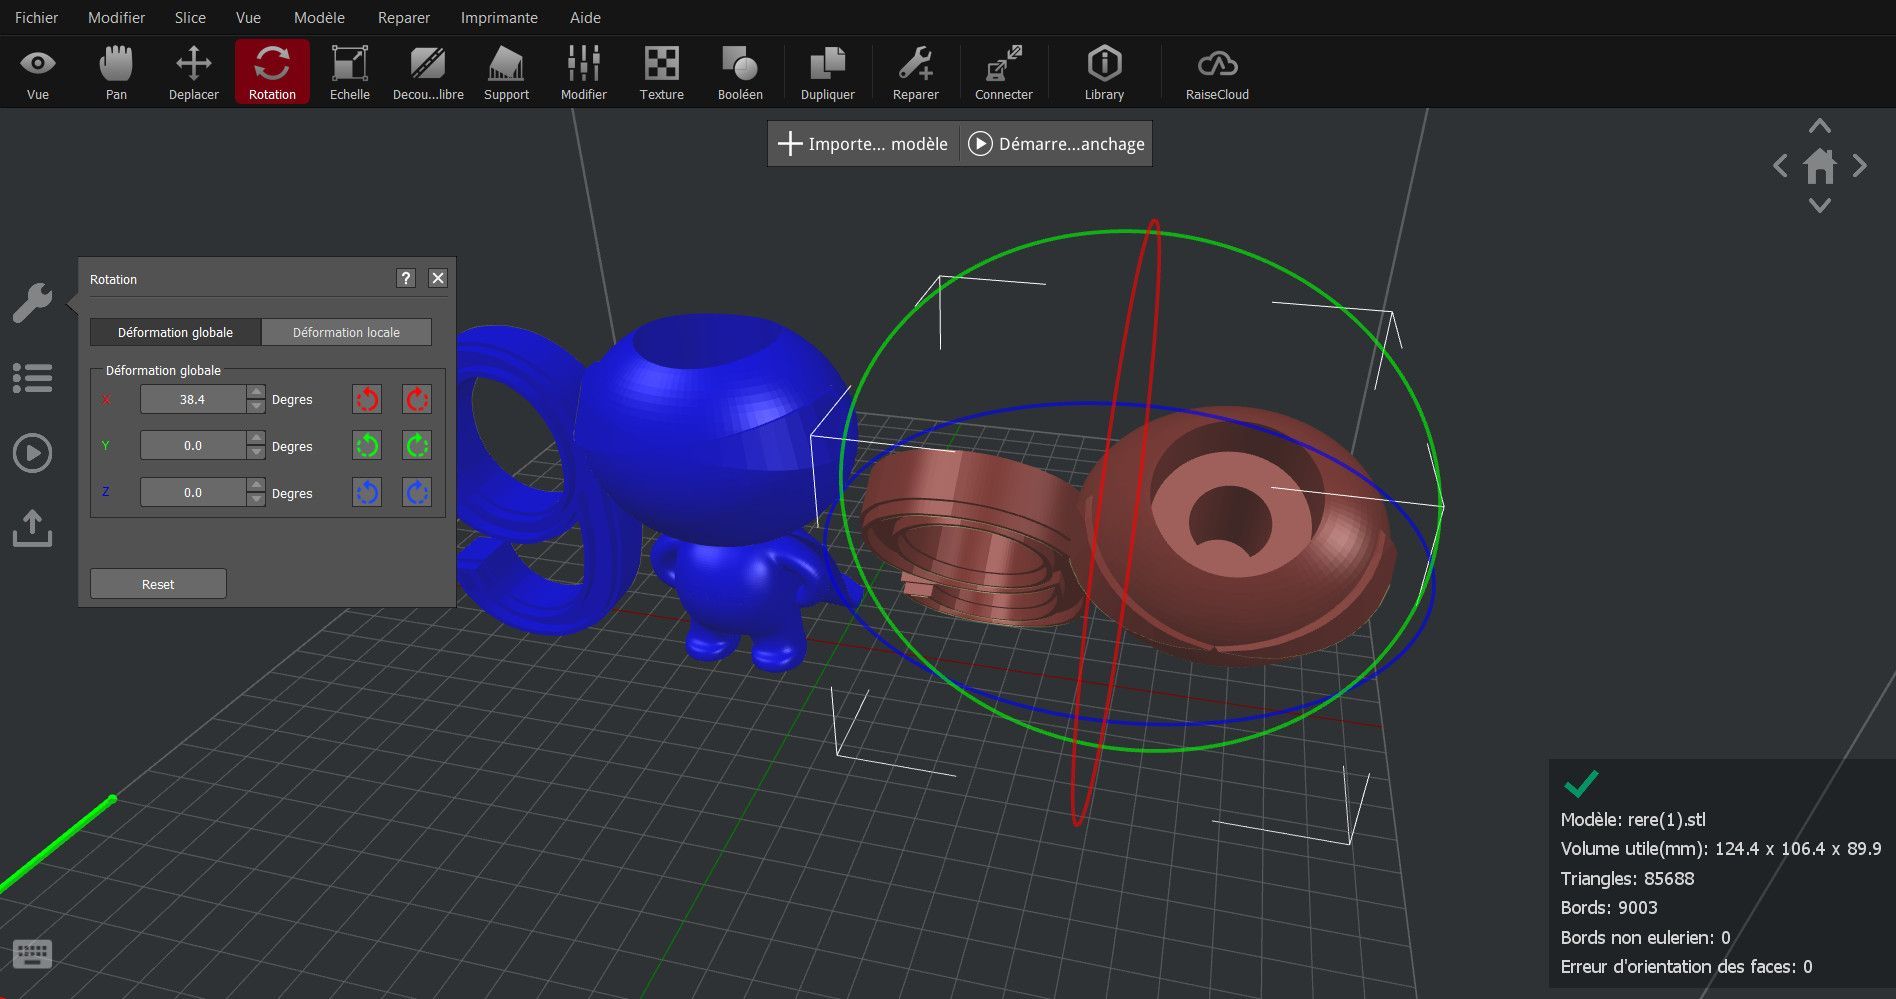Open the list icon in left sidebar

(32, 378)
